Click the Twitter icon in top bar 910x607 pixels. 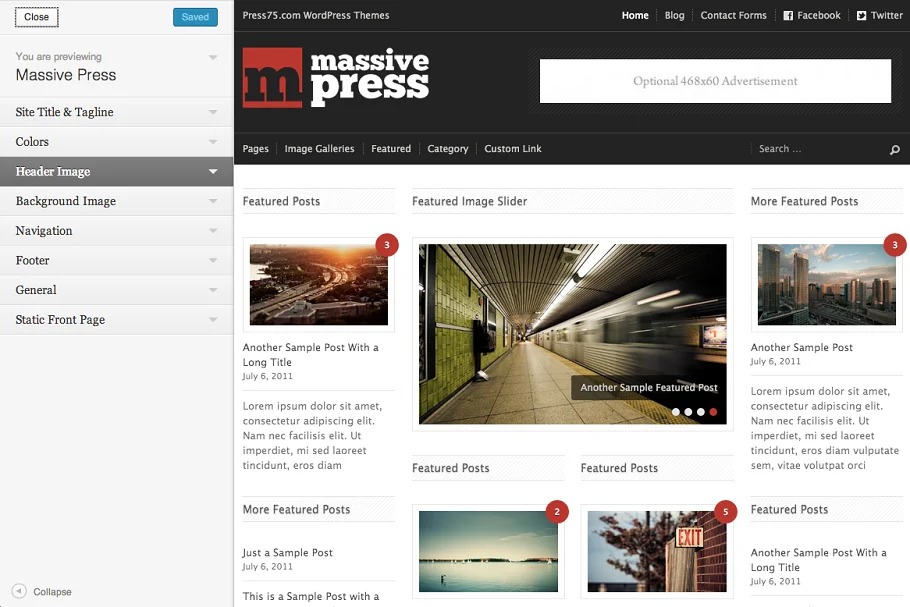pos(861,16)
